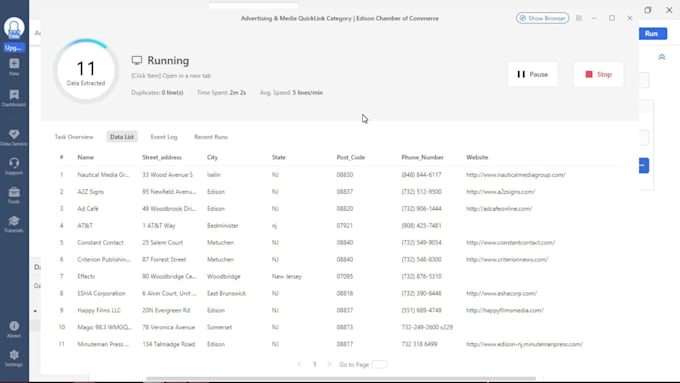Go to next page arrow

point(329,364)
